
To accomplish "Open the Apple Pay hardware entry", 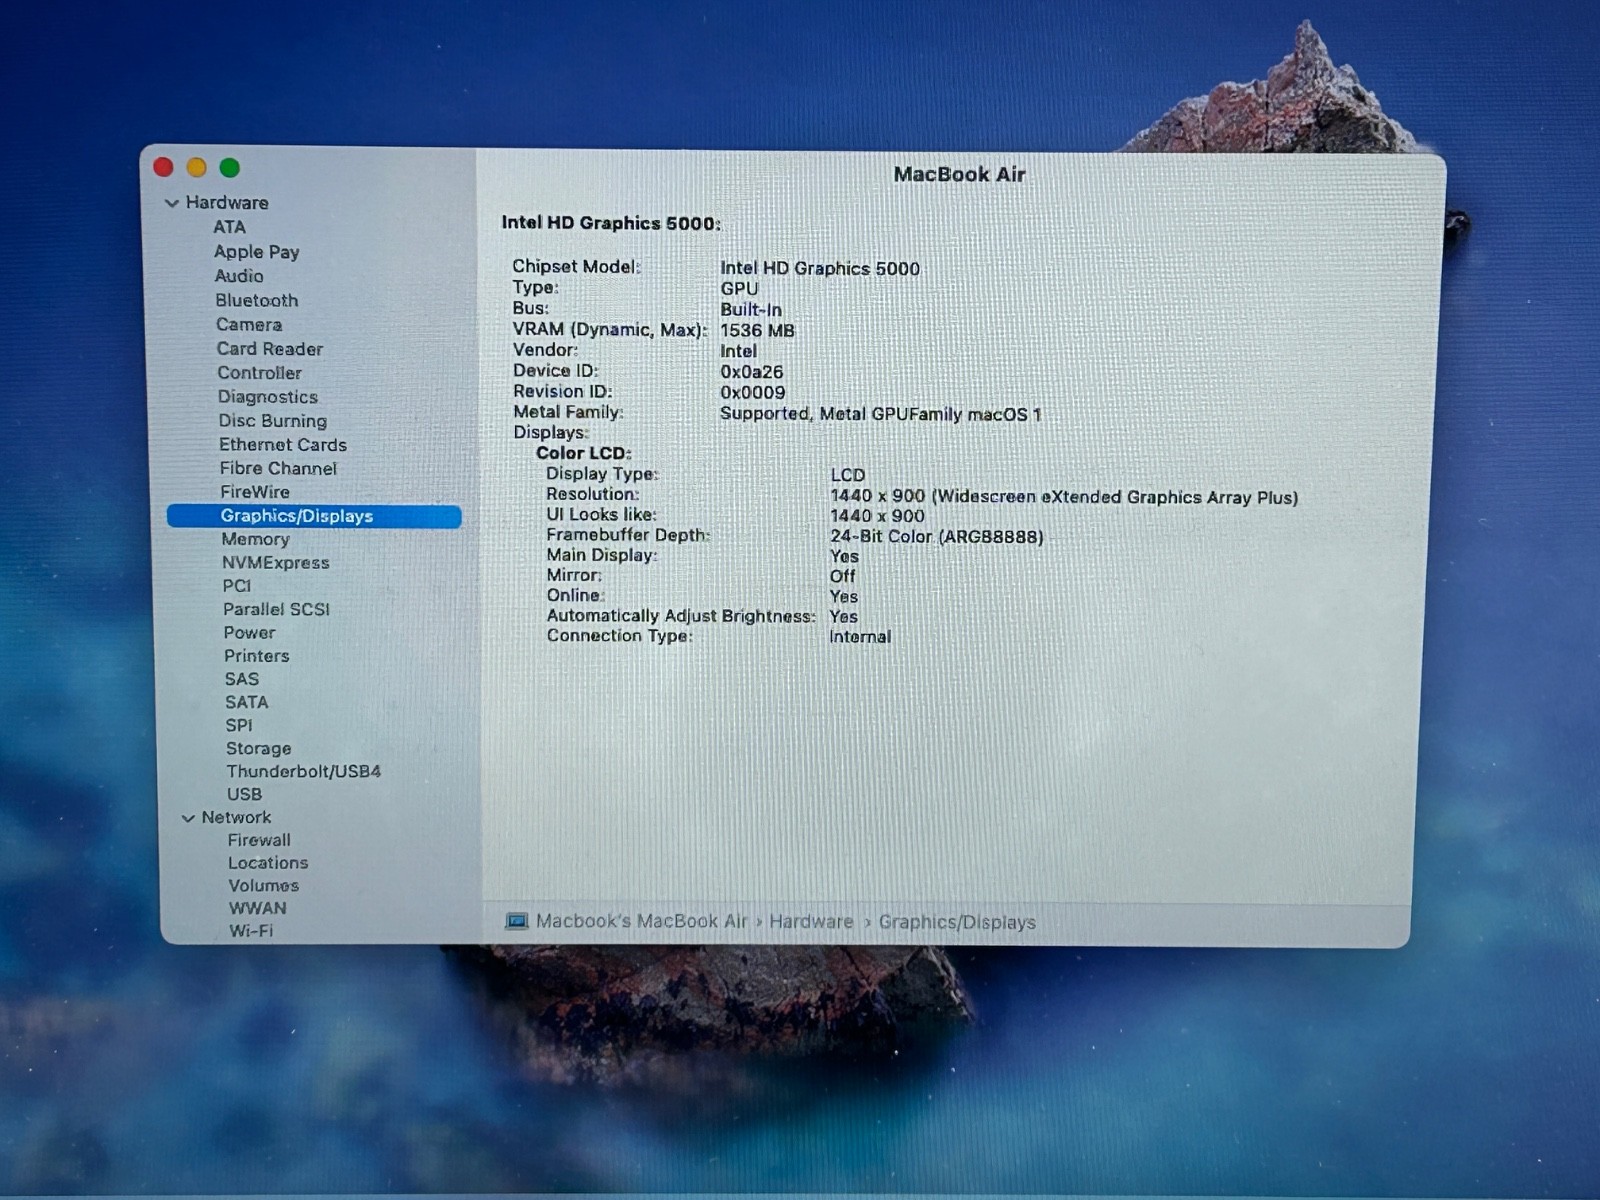I will pos(256,252).
